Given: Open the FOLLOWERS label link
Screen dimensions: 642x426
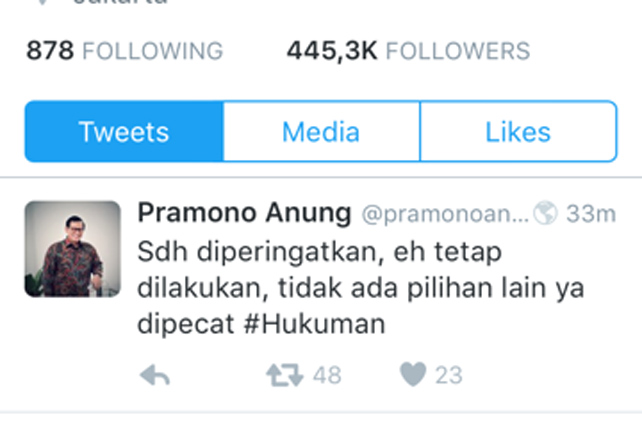Looking at the screenshot, I should (x=458, y=51).
